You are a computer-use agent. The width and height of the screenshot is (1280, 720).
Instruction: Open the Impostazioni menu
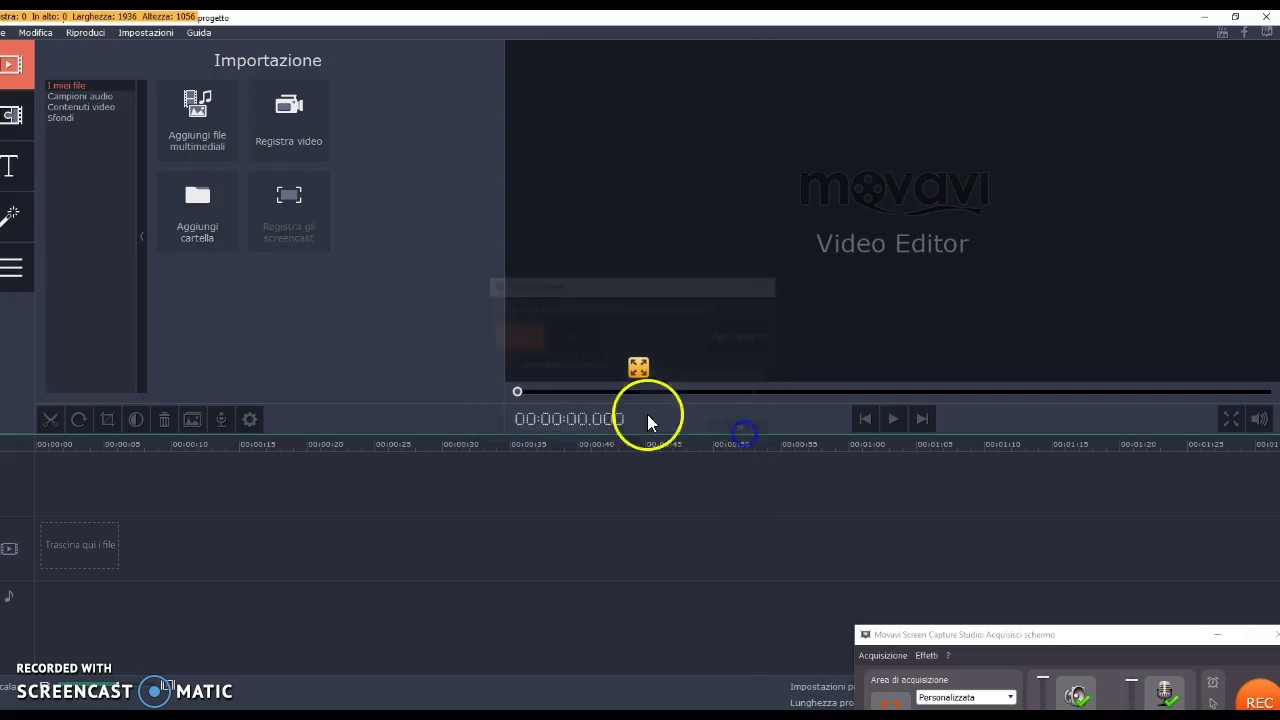click(x=146, y=33)
